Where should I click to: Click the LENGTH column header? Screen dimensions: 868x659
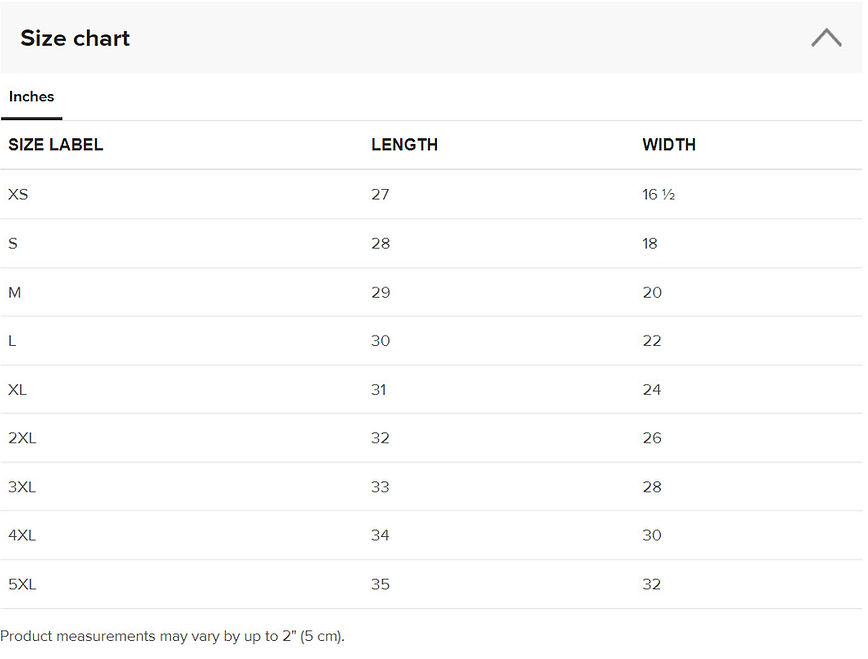click(404, 145)
